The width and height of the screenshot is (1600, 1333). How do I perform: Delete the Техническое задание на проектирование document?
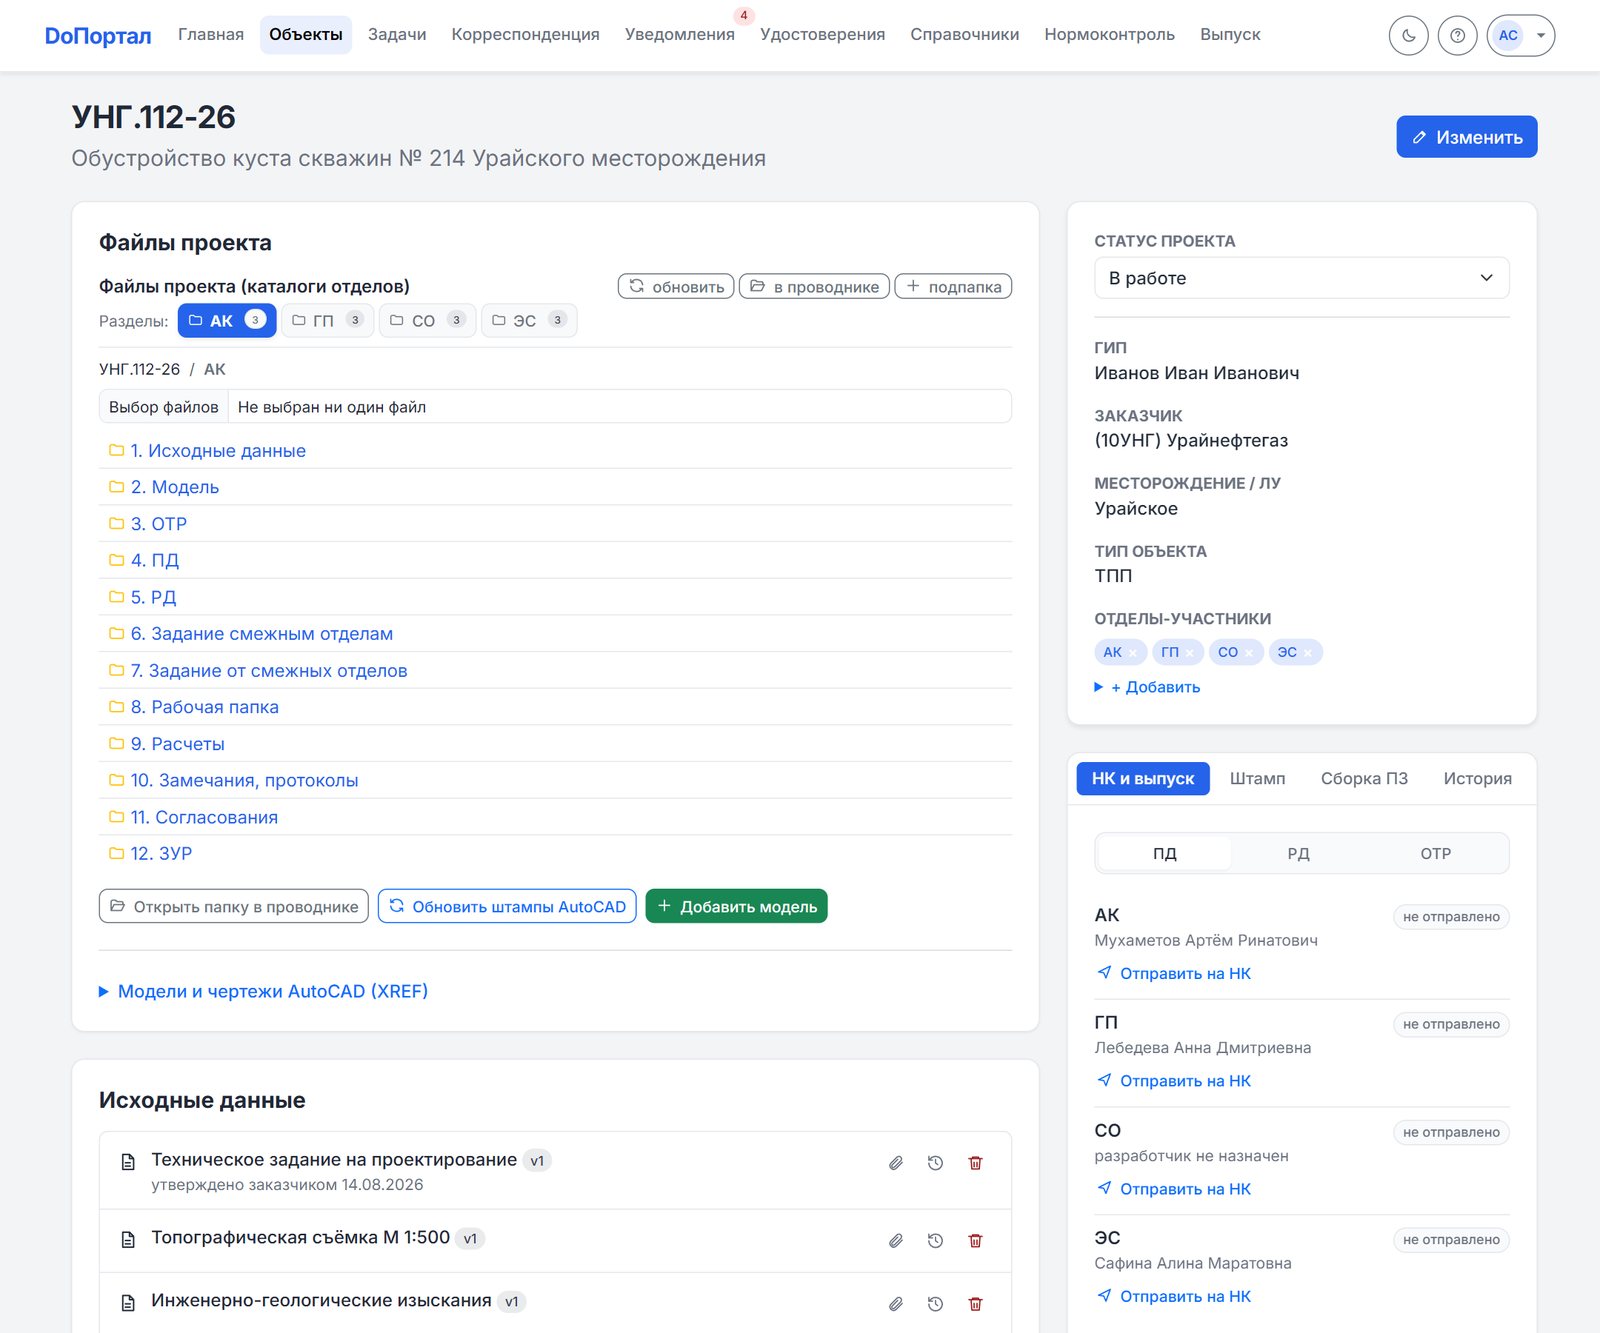click(975, 1163)
